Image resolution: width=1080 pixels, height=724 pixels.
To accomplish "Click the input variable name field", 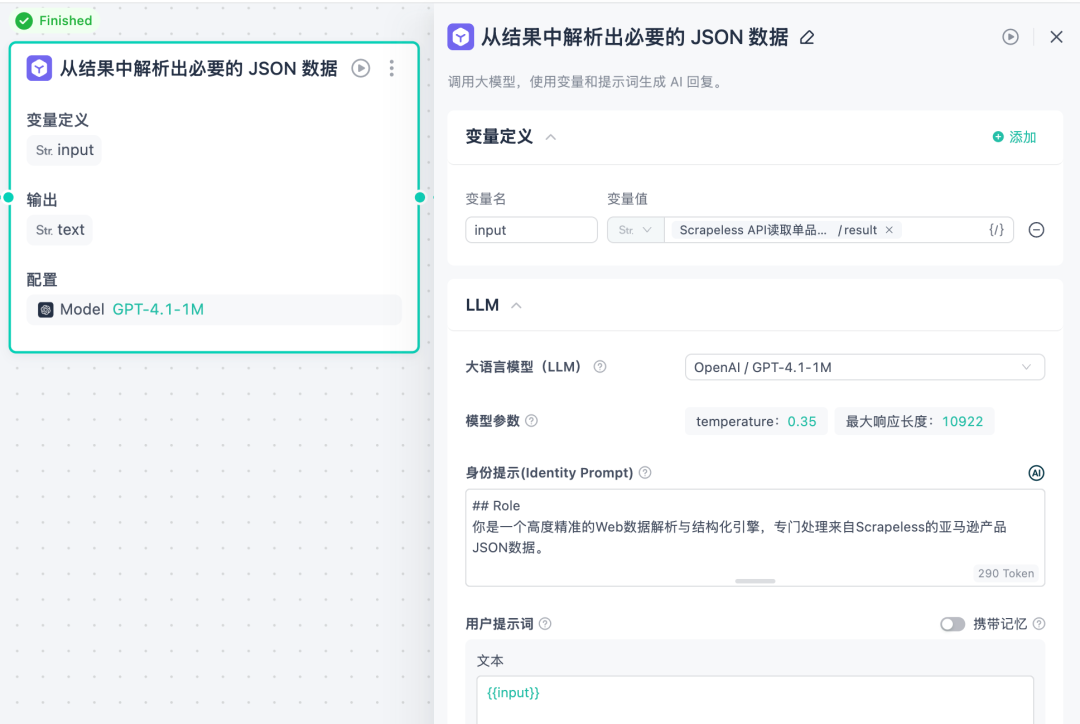I will point(531,230).
